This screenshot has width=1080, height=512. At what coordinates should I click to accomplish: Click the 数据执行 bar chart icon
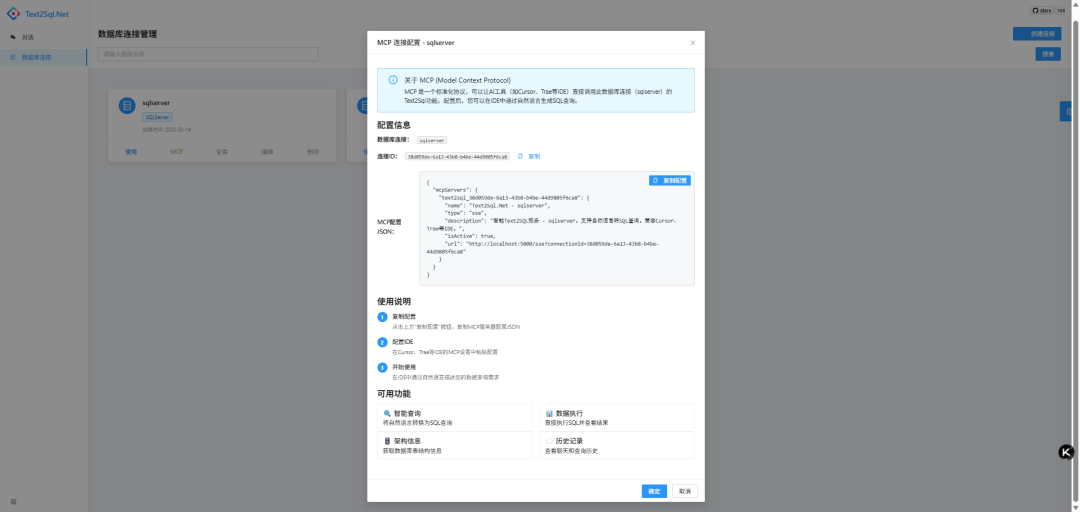549,413
